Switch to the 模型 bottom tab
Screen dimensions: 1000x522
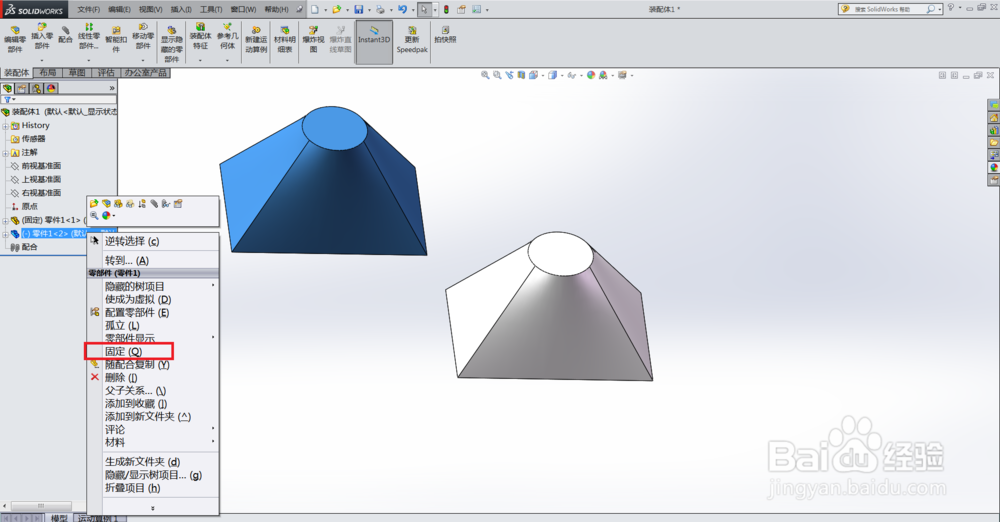click(x=59, y=518)
